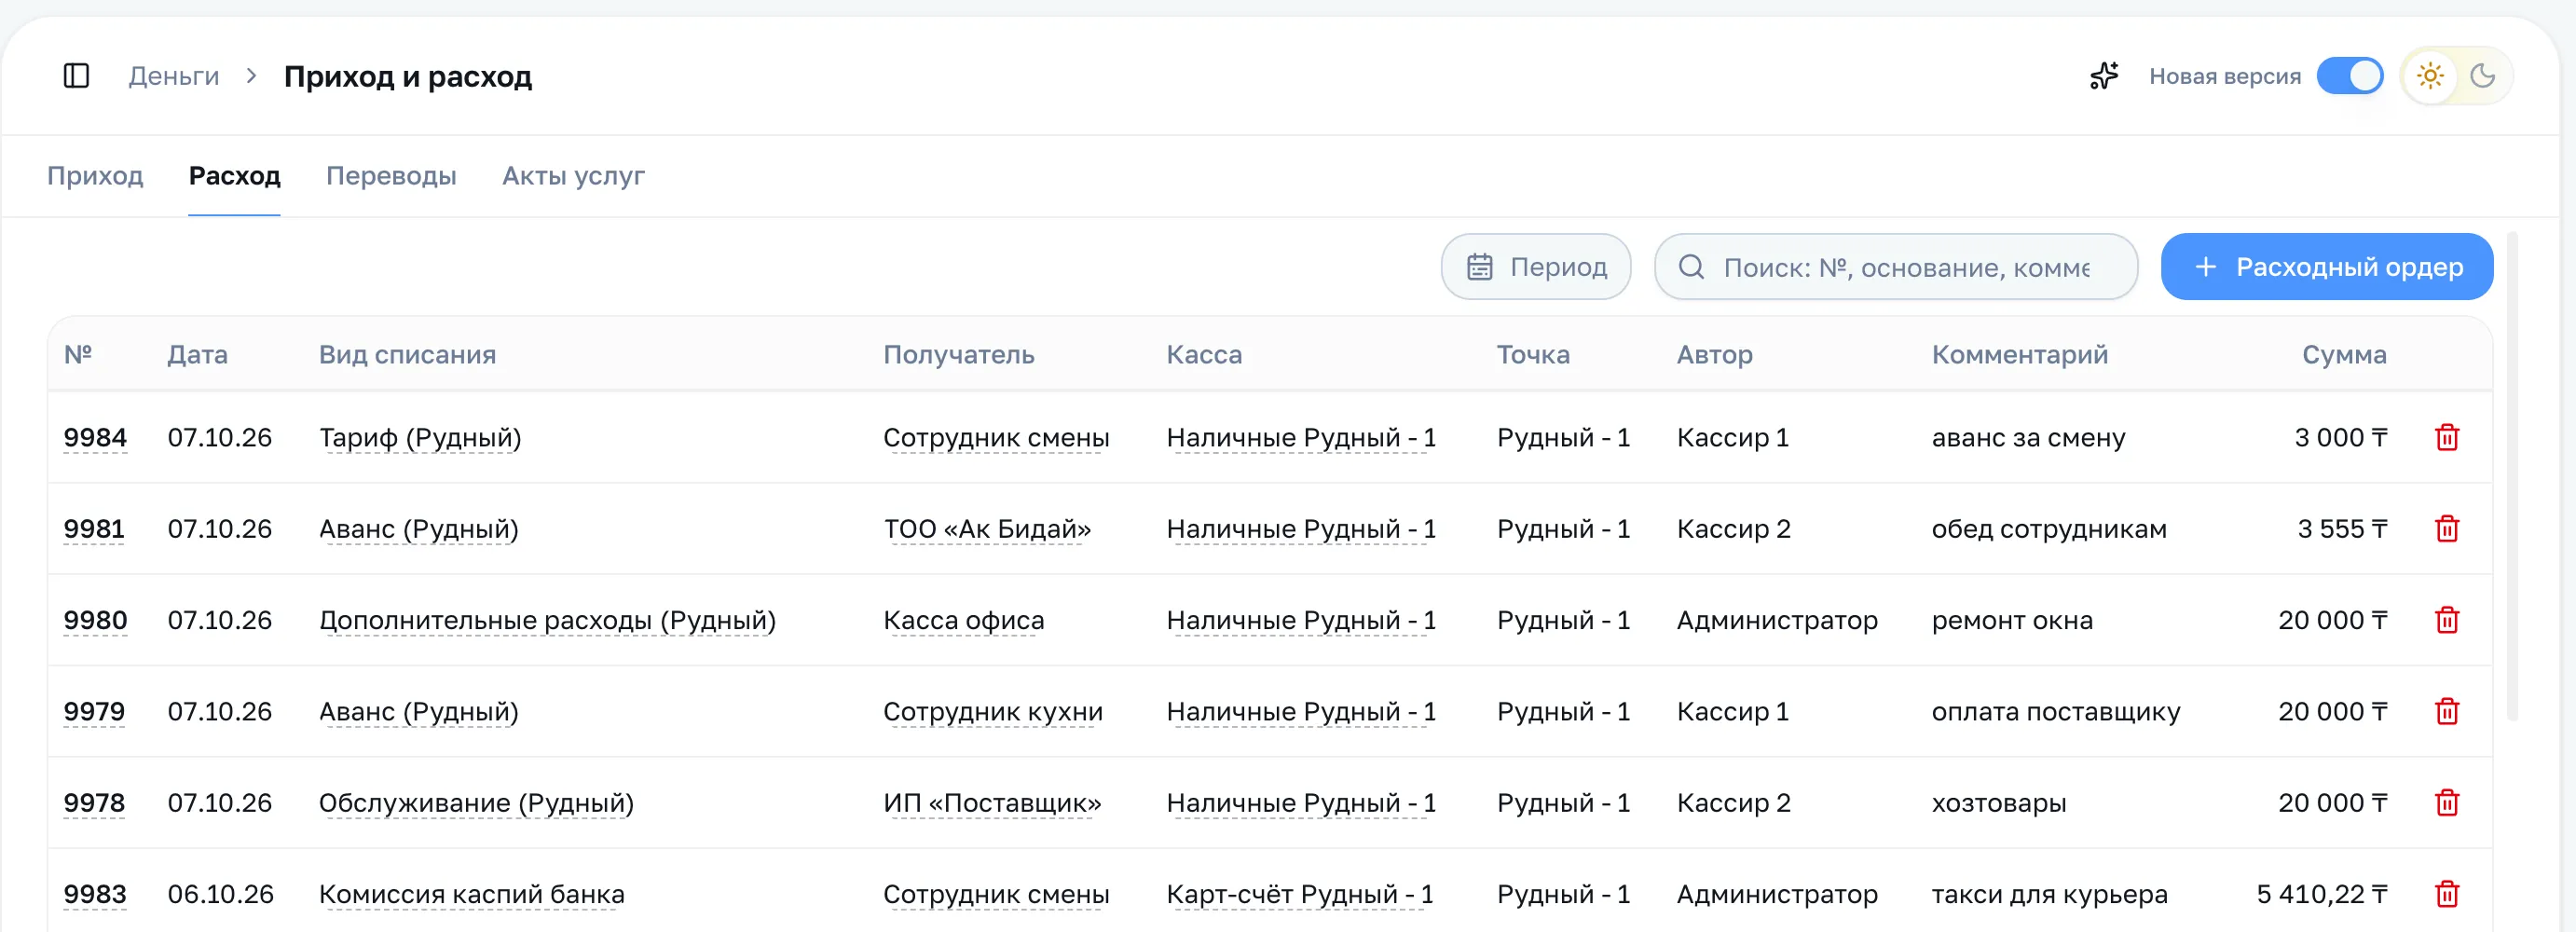Viewport: 2576px width, 932px height.
Task: Delete expense order 9980
Action: click(x=2446, y=620)
